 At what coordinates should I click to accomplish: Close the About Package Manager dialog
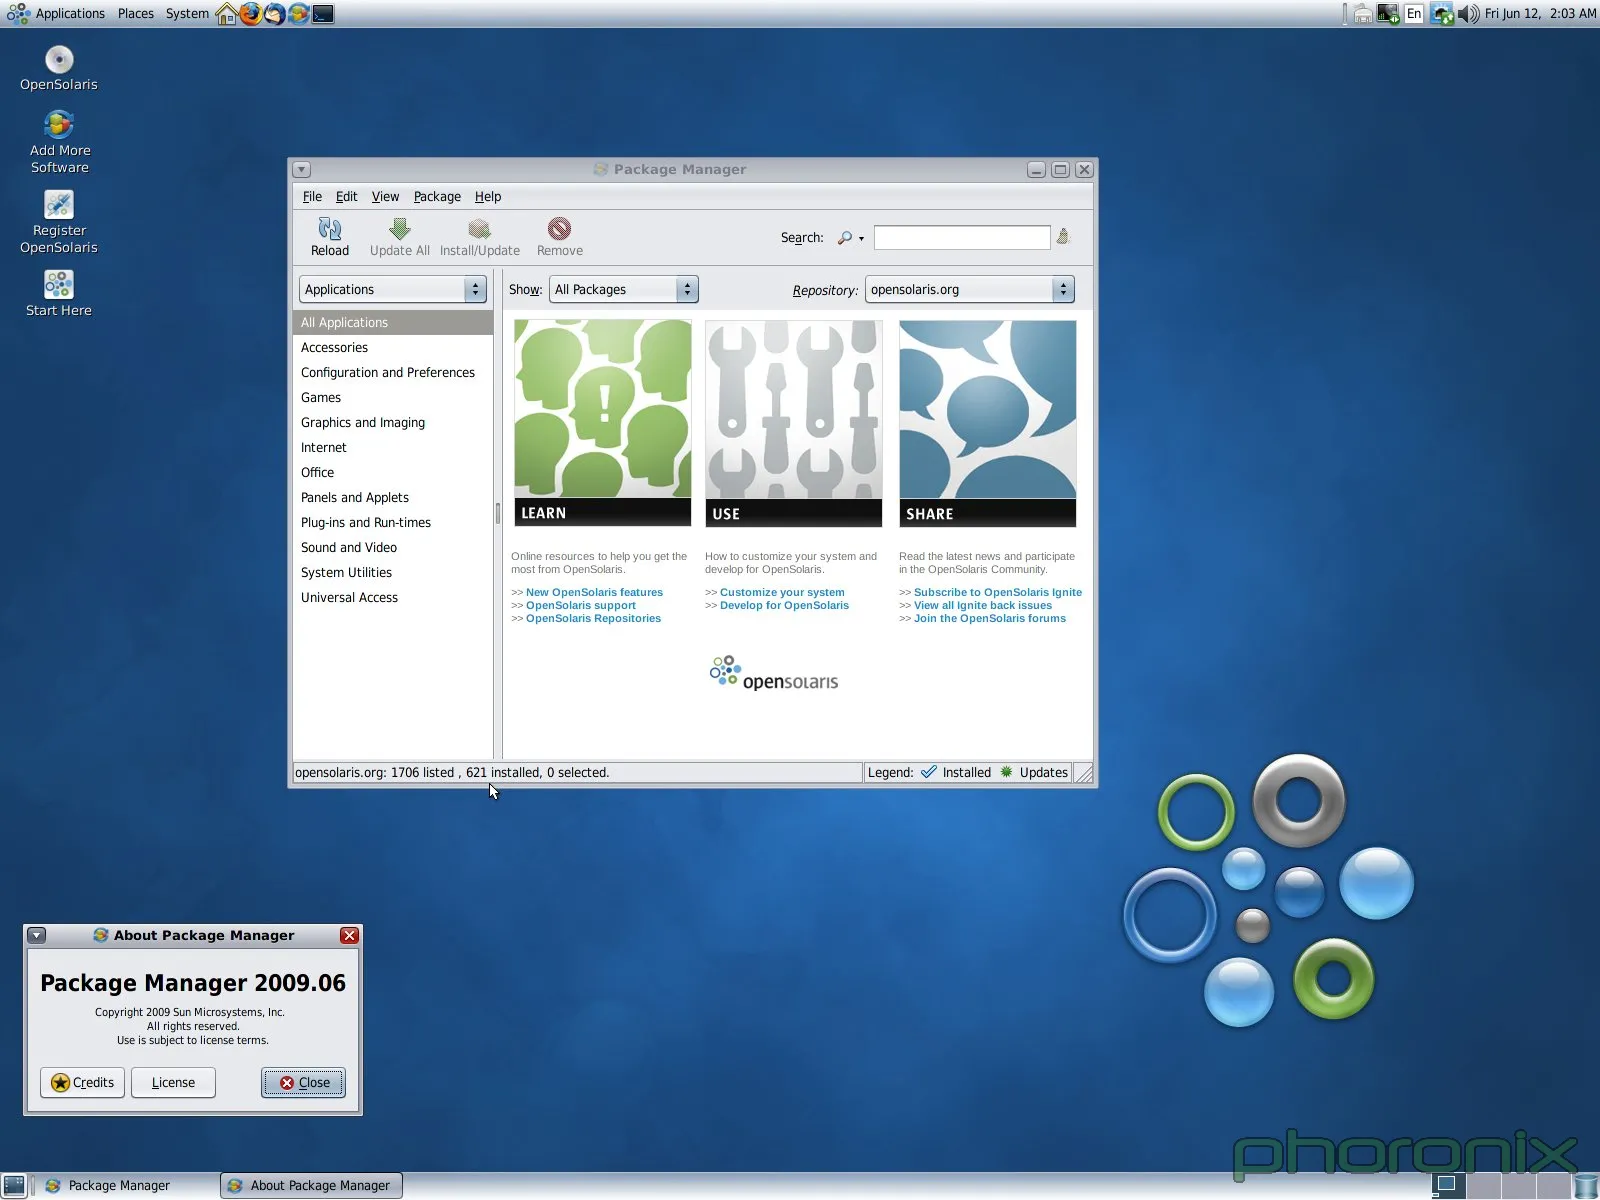coord(303,1083)
